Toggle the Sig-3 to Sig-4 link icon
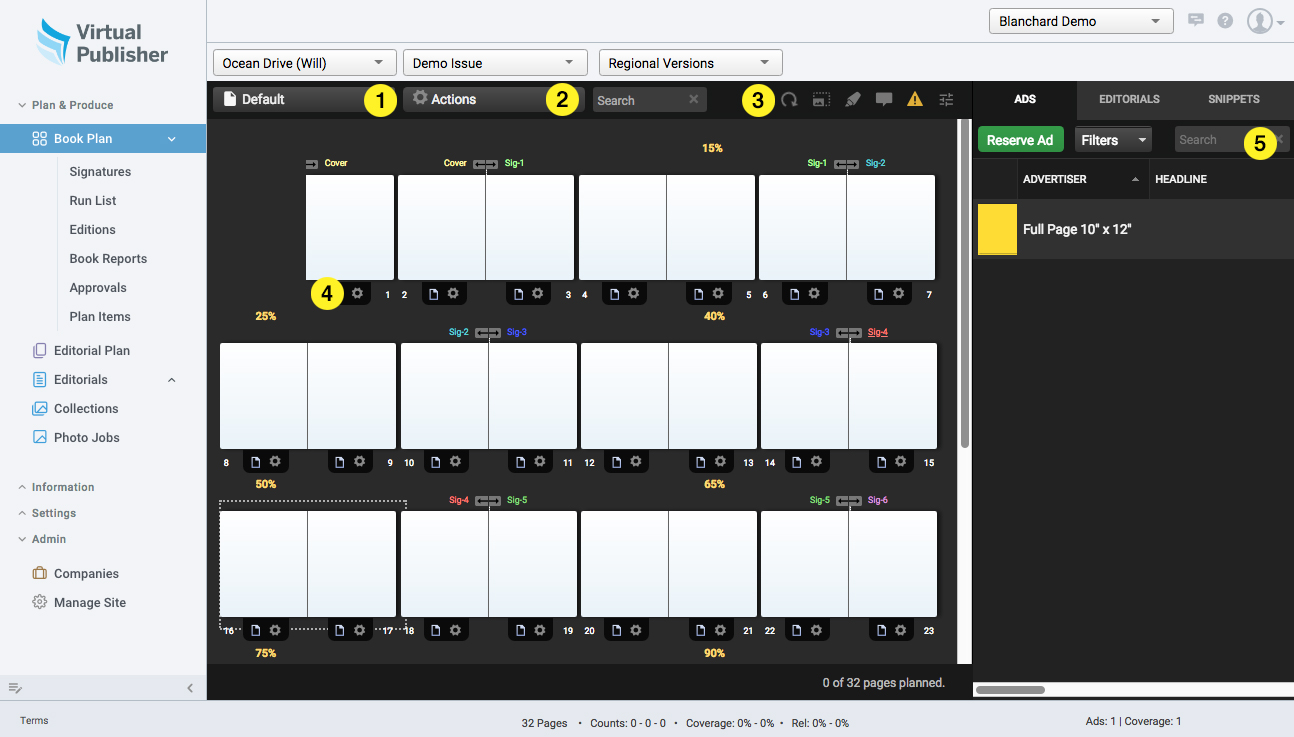The height and width of the screenshot is (737, 1294). click(x=848, y=332)
